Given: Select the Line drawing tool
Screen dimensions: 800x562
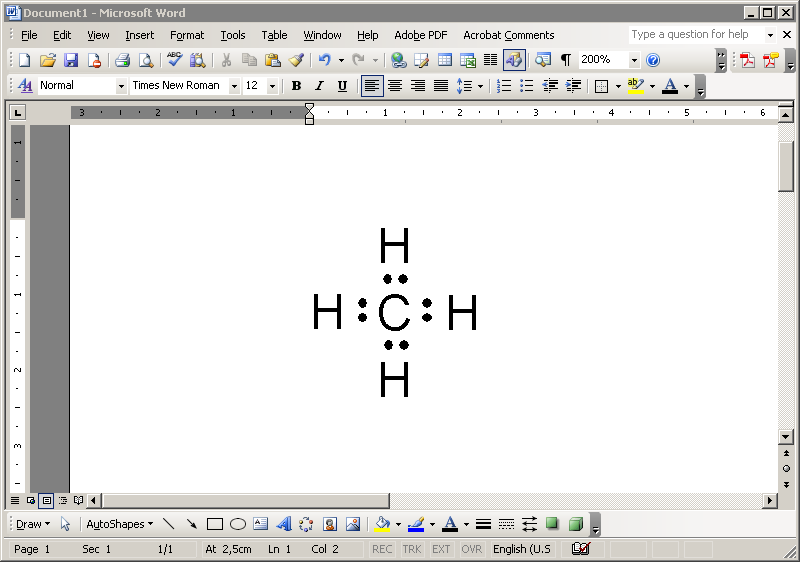Looking at the screenshot, I should [x=168, y=524].
